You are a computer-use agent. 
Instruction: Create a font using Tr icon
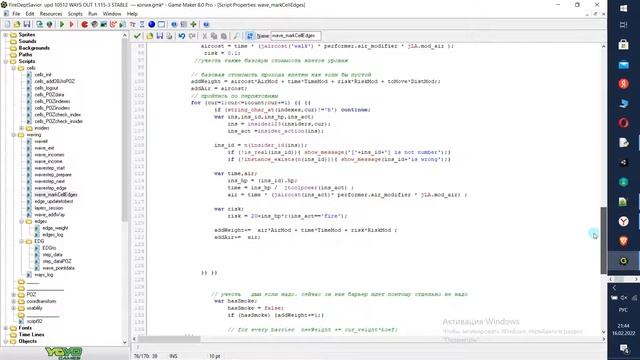tap(132, 24)
